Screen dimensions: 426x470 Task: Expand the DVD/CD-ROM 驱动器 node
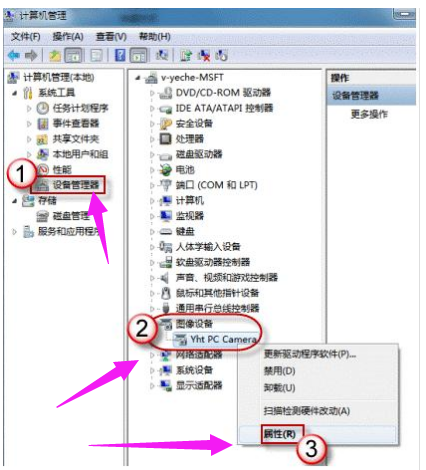152,93
